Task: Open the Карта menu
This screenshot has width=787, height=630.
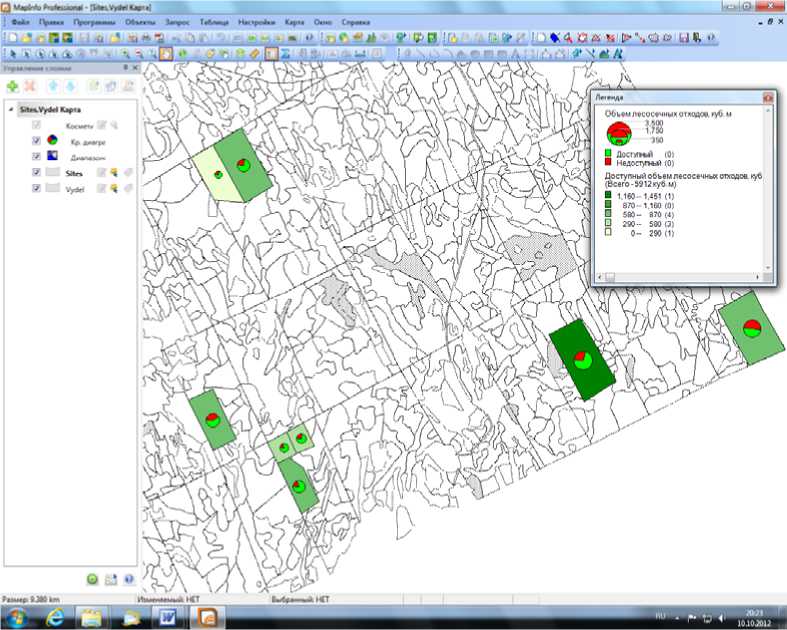Action: (x=294, y=21)
